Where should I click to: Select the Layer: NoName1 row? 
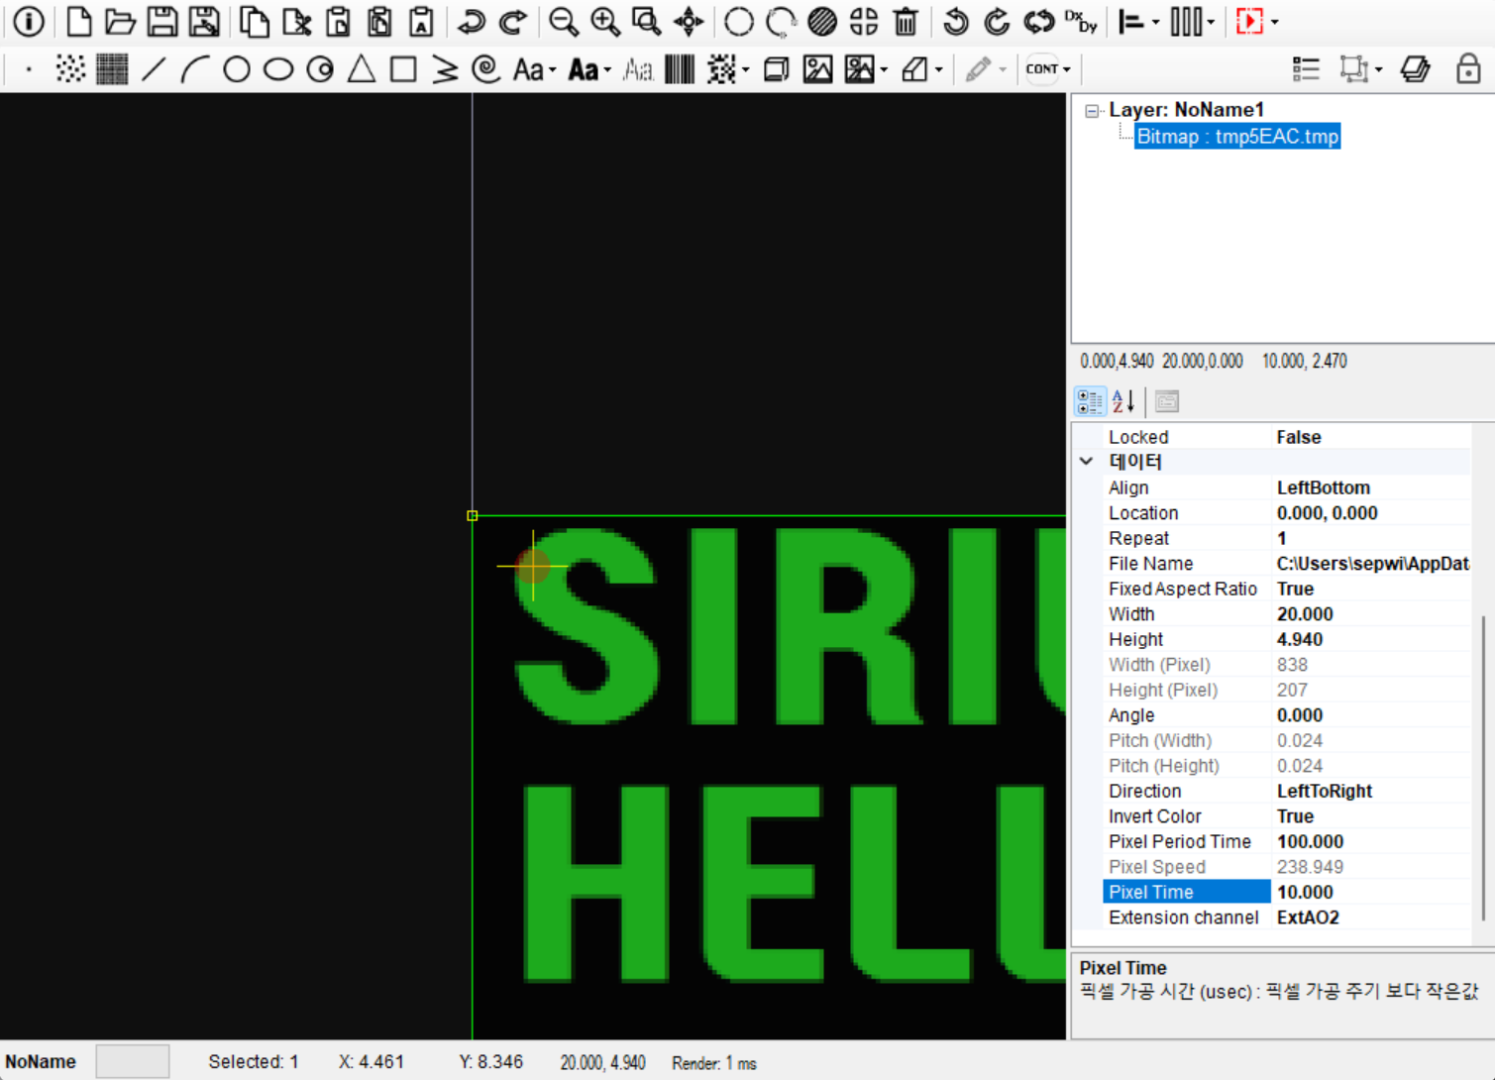(x=1186, y=110)
